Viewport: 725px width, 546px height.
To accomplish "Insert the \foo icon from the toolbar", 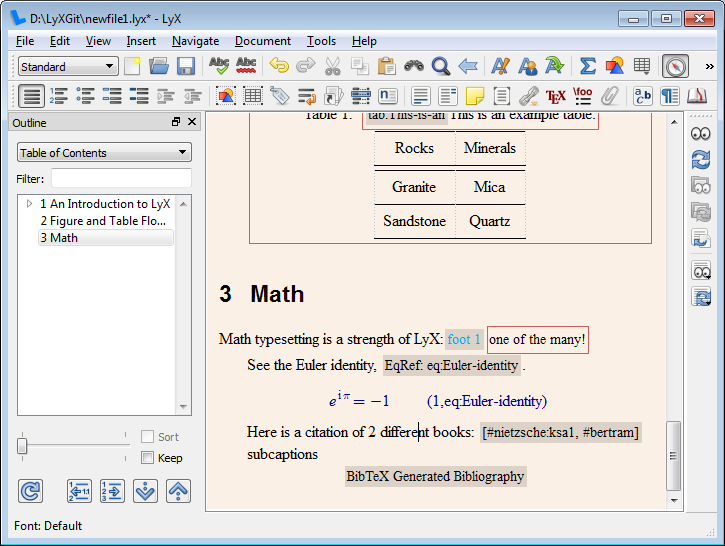I will point(583,96).
